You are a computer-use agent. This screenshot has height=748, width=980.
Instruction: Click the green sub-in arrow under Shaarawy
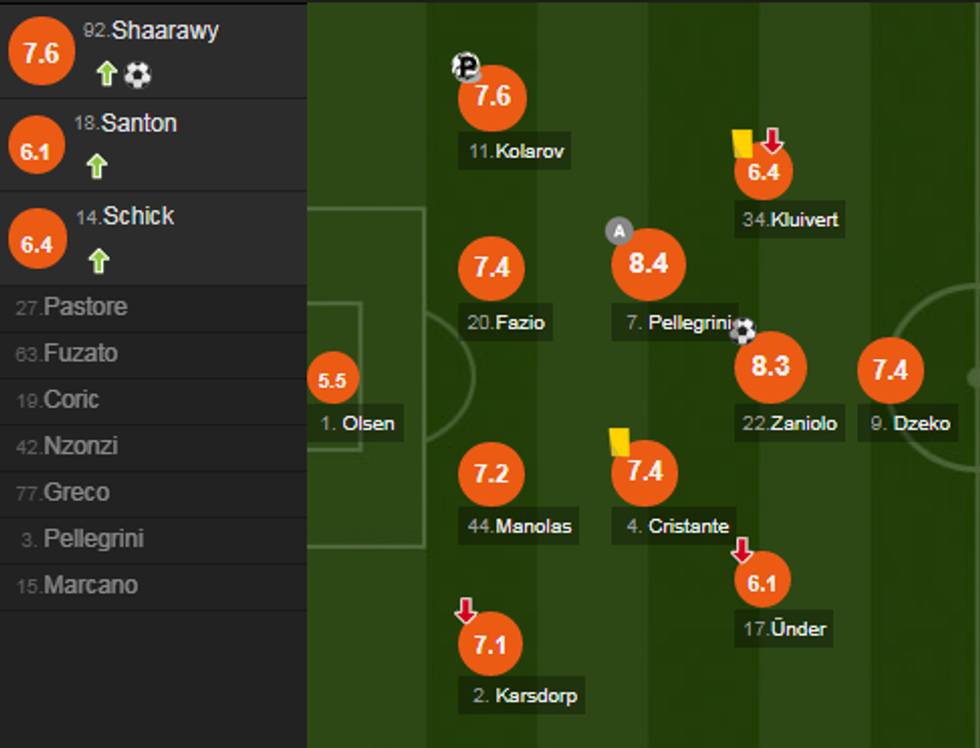tap(107, 74)
